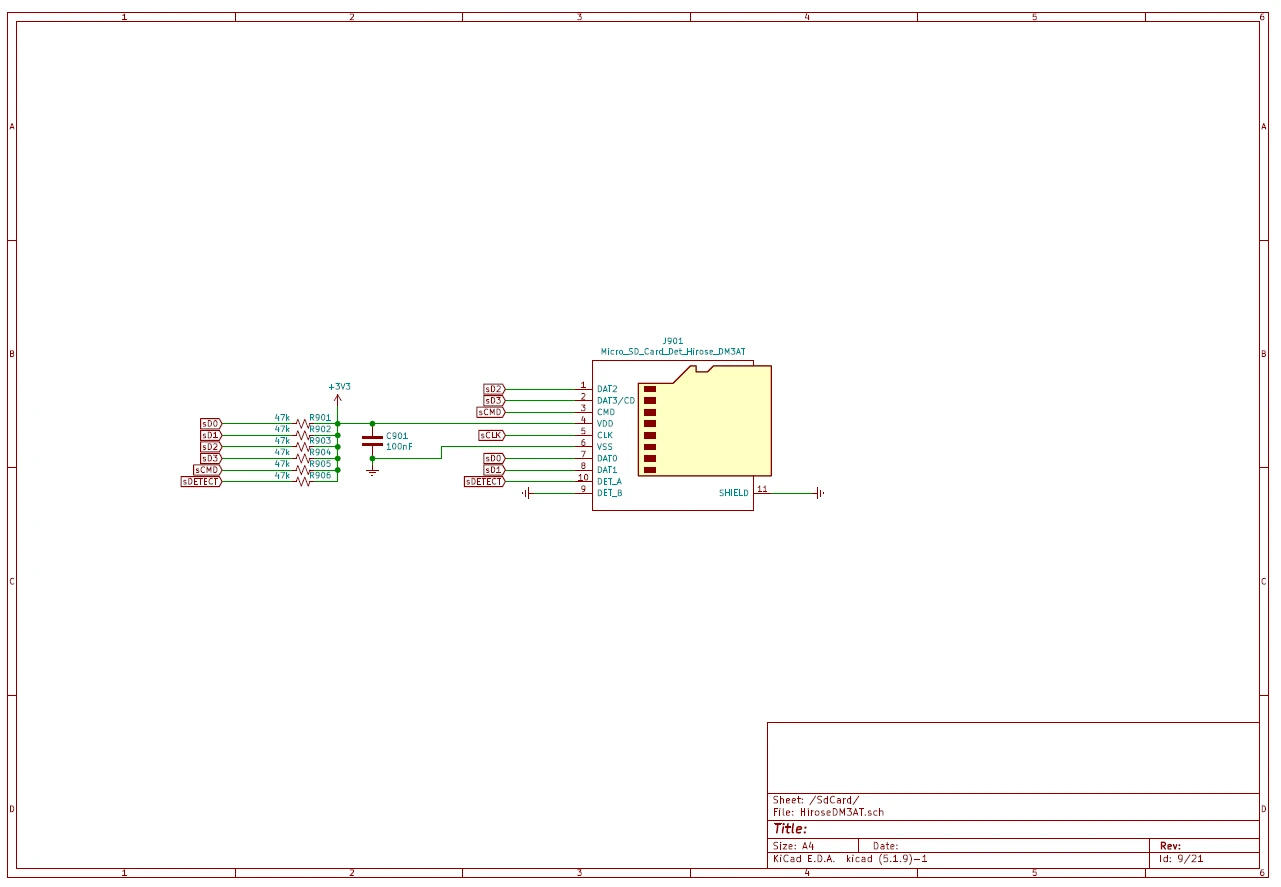The height and width of the screenshot is (887, 1281).
Task: Click the CMD pin name on J901
Action: pos(606,412)
